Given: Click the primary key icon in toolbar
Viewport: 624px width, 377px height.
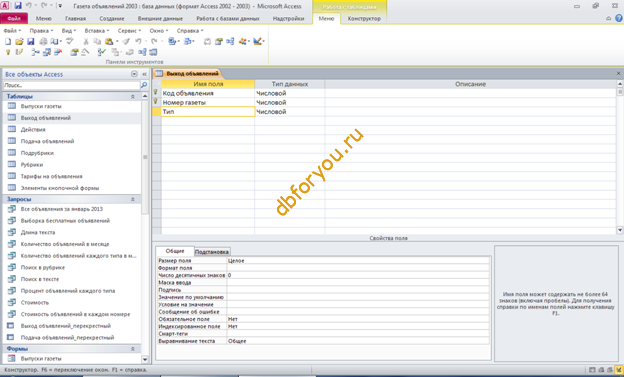Looking at the screenshot, I should coord(8,52).
